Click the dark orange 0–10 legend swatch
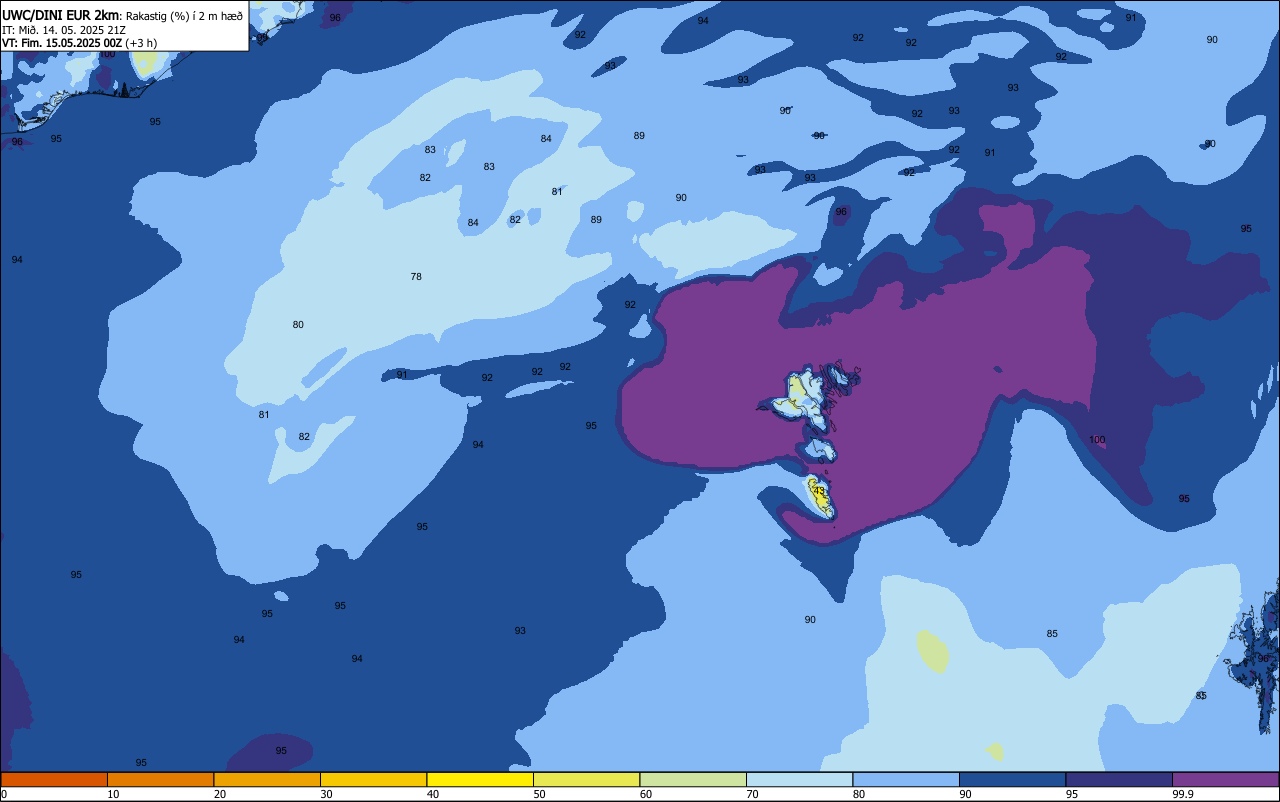This screenshot has width=1280, height=802. (54, 779)
